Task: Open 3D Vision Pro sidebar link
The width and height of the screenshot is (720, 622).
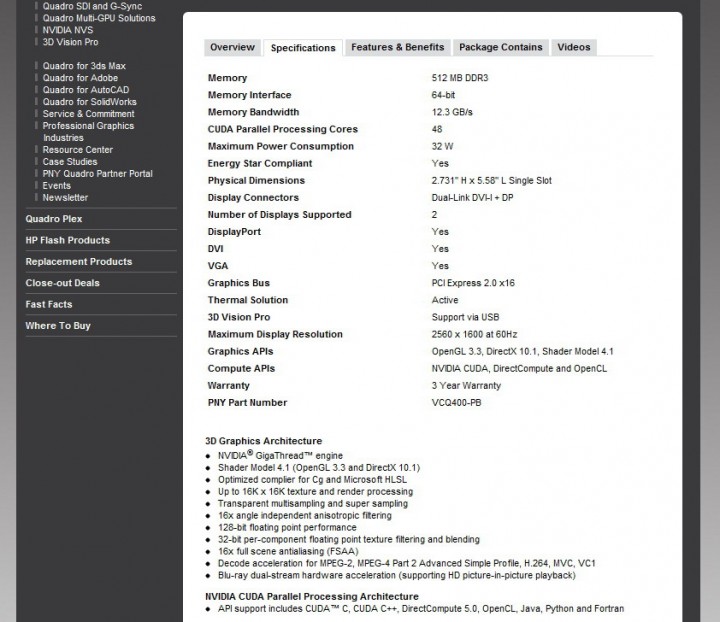Action: tap(70, 42)
